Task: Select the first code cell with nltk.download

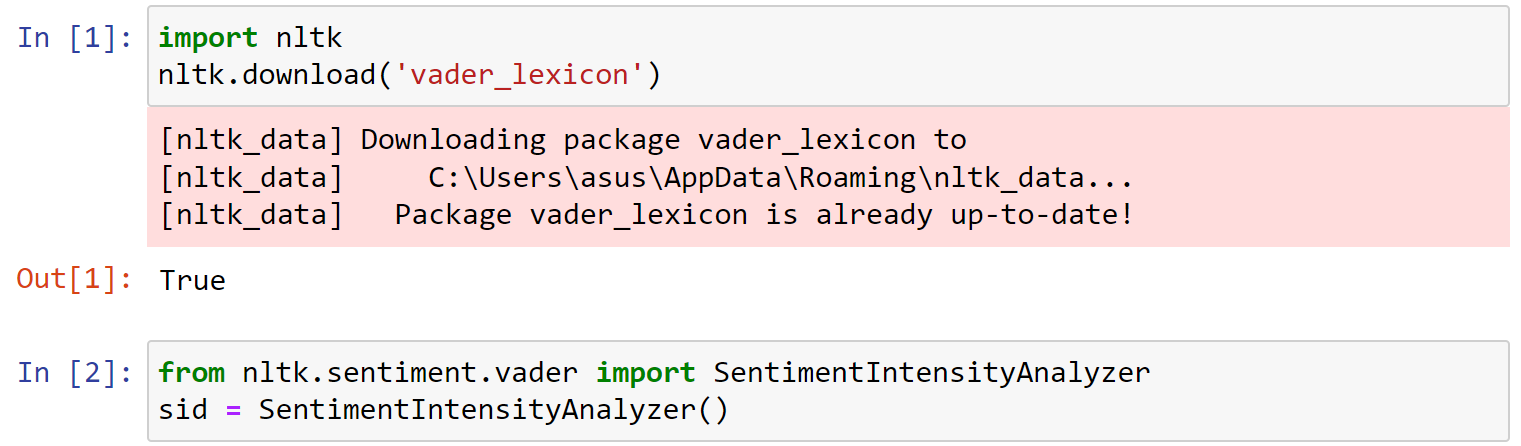Action: (828, 56)
